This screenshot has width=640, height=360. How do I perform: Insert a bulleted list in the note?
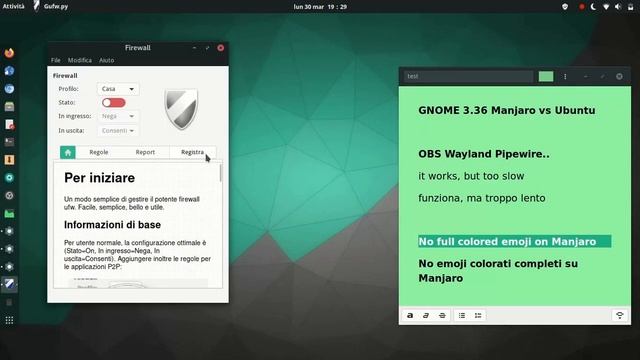tap(462, 315)
